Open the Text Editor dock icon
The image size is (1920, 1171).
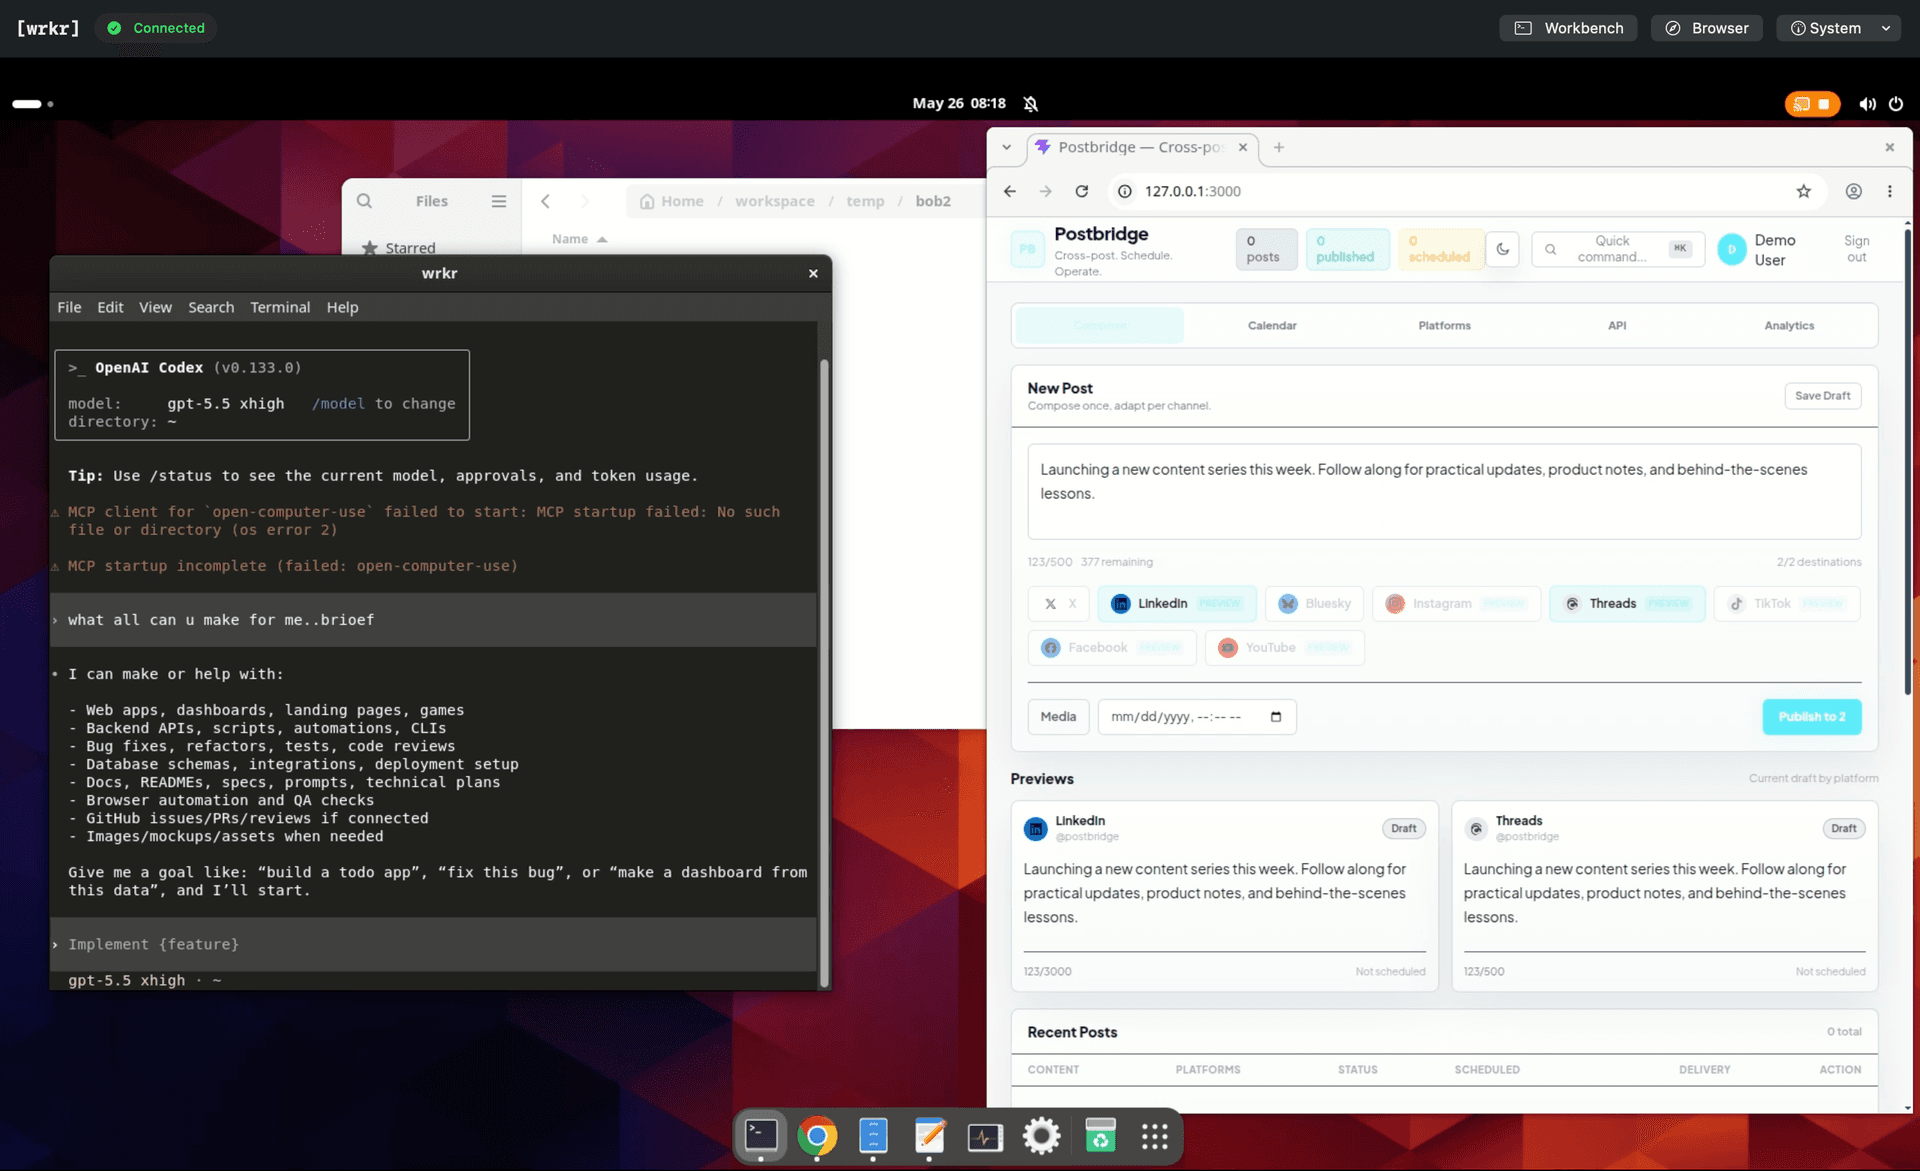point(929,1135)
